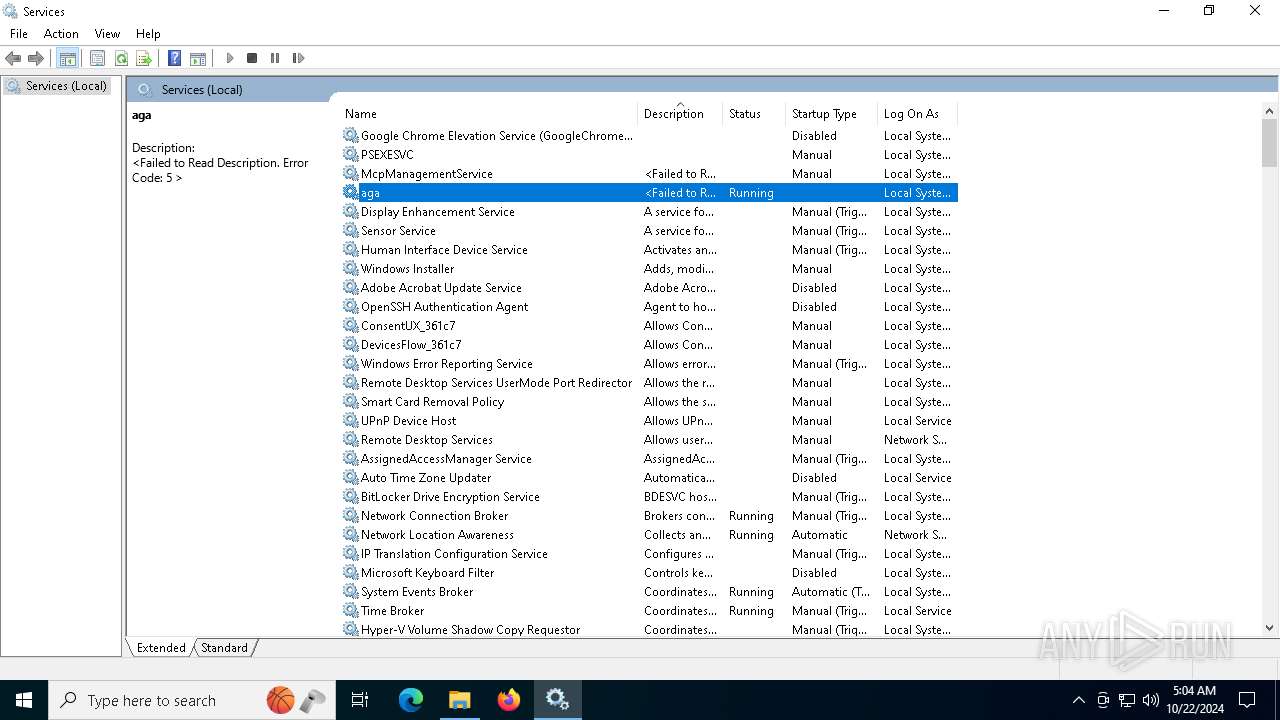Toggle Show/Hide Console Tree toolbar icon

pos(67,58)
